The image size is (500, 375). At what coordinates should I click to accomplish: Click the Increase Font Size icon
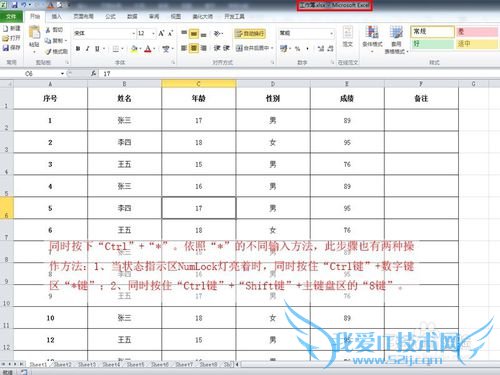pos(161,33)
